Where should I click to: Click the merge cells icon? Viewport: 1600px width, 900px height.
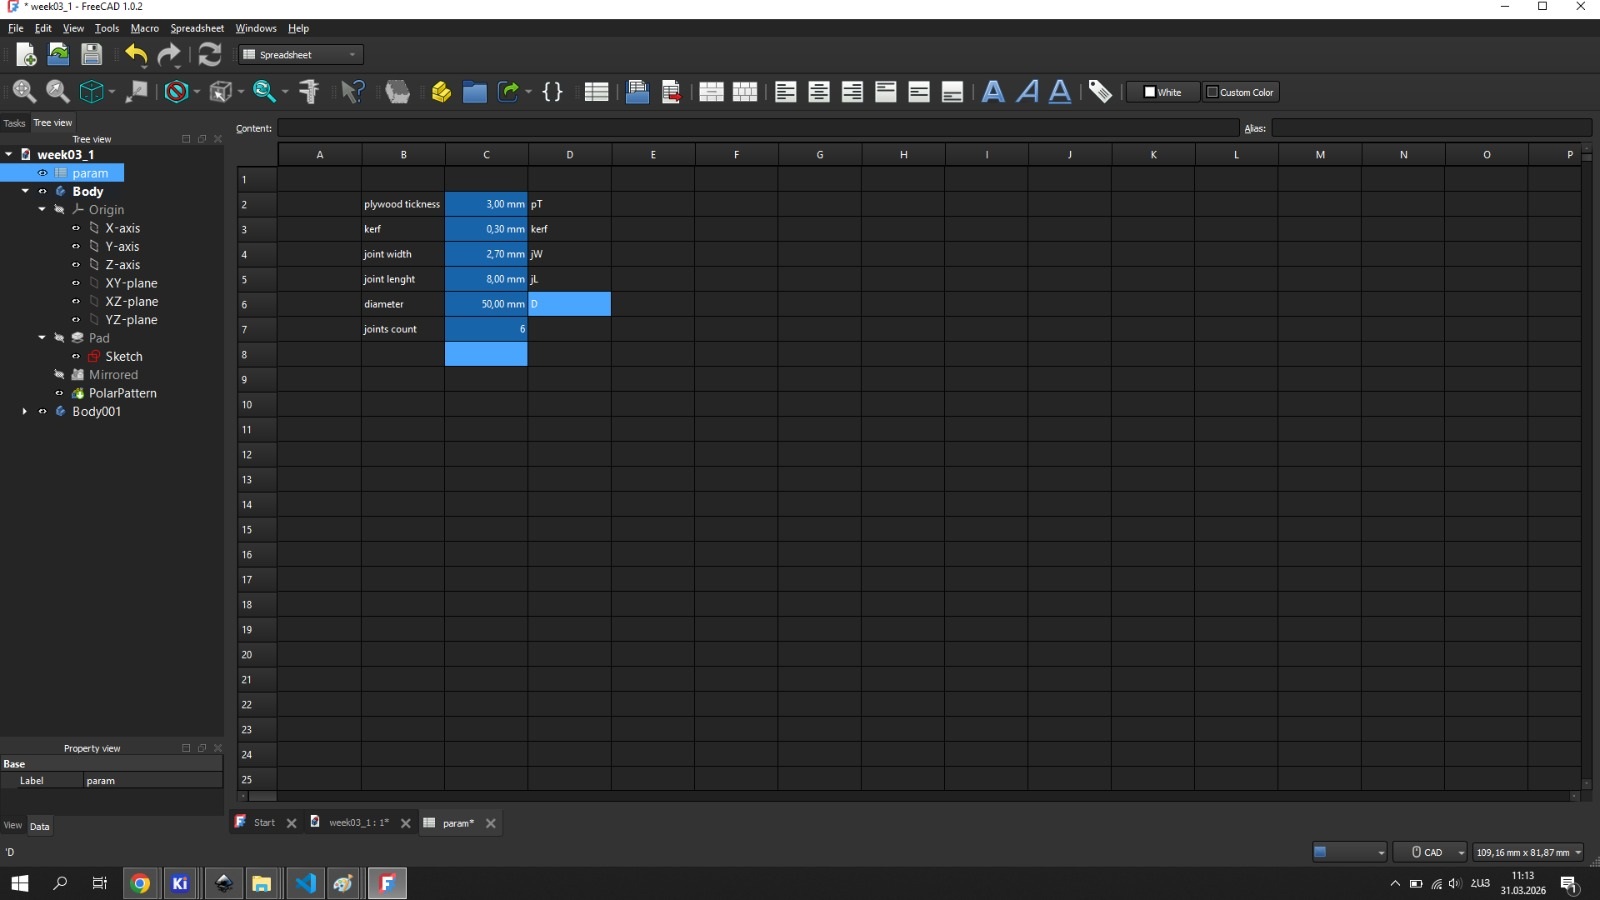pyautogui.click(x=713, y=92)
